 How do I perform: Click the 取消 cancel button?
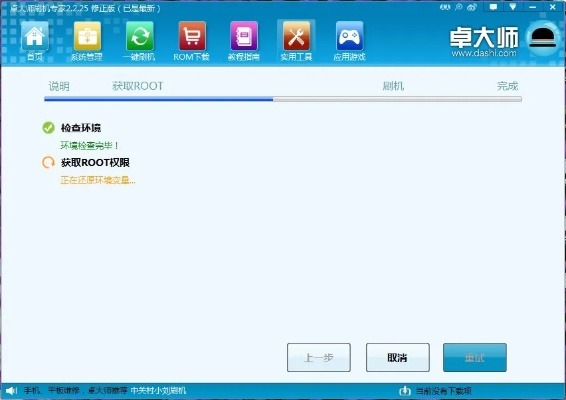[x=398, y=357]
